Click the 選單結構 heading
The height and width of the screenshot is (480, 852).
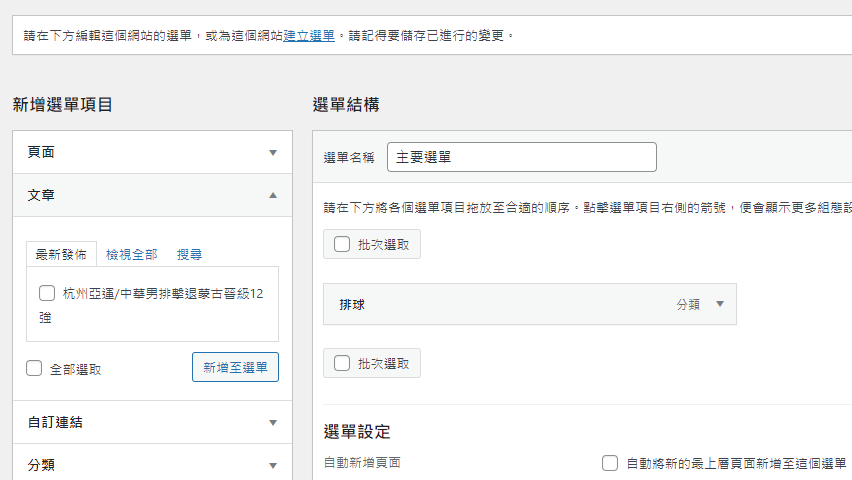pyautogui.click(x=346, y=104)
